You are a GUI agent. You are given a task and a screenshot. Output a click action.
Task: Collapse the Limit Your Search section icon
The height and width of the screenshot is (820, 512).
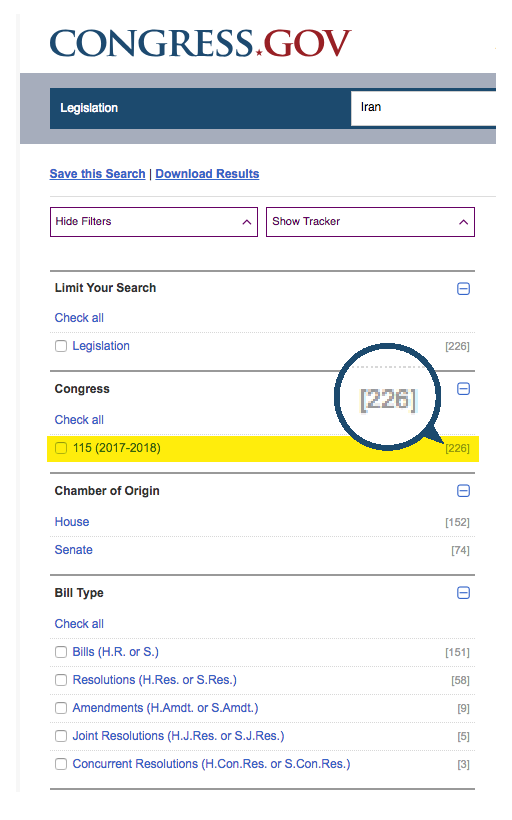point(463,289)
